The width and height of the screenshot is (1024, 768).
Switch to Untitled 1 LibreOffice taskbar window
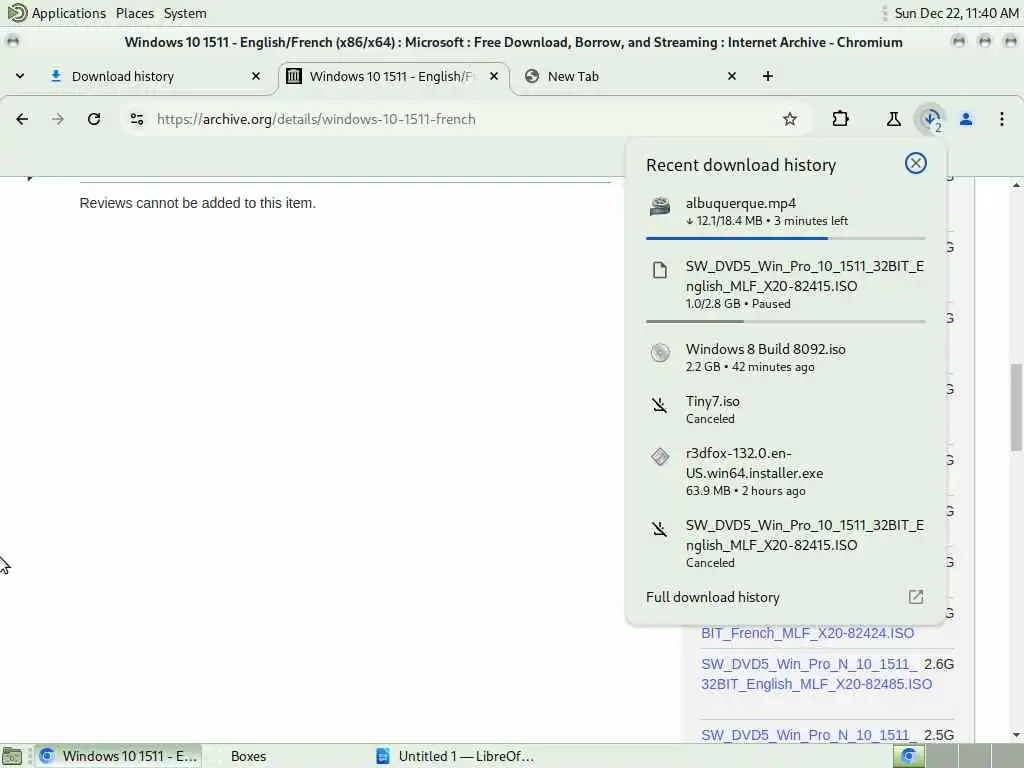(457, 756)
